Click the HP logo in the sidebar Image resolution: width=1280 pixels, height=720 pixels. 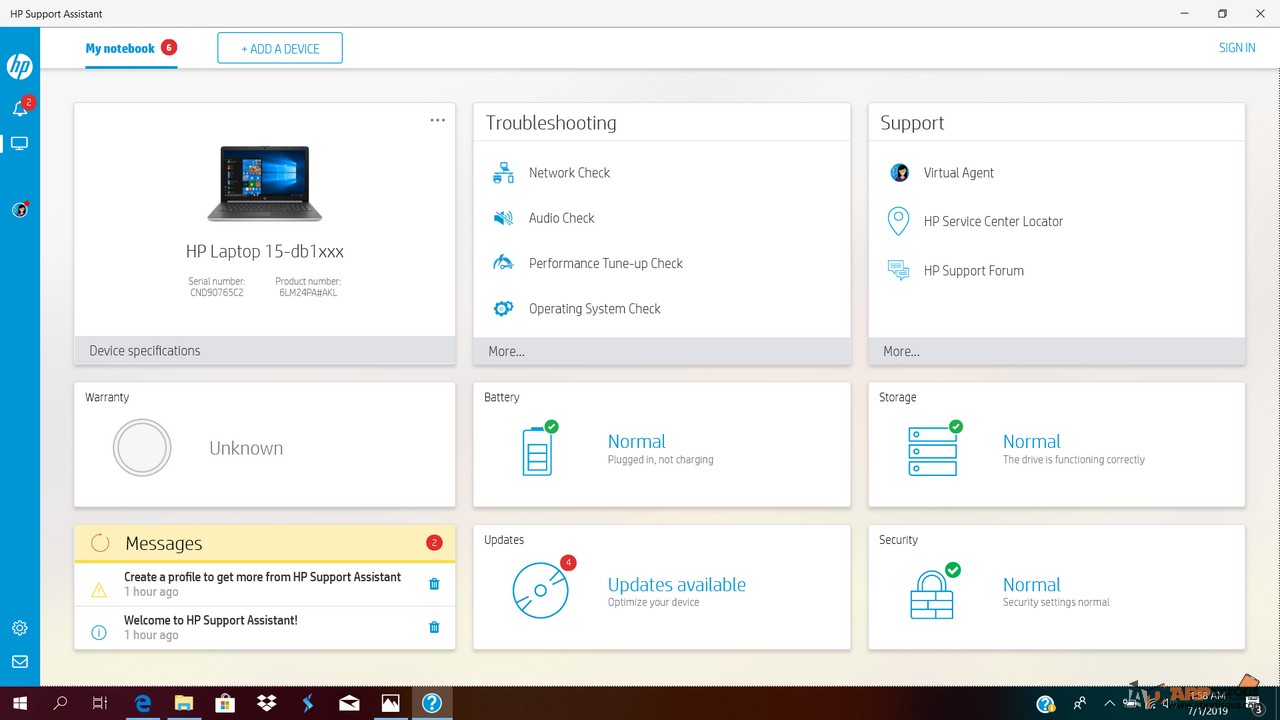pos(20,67)
